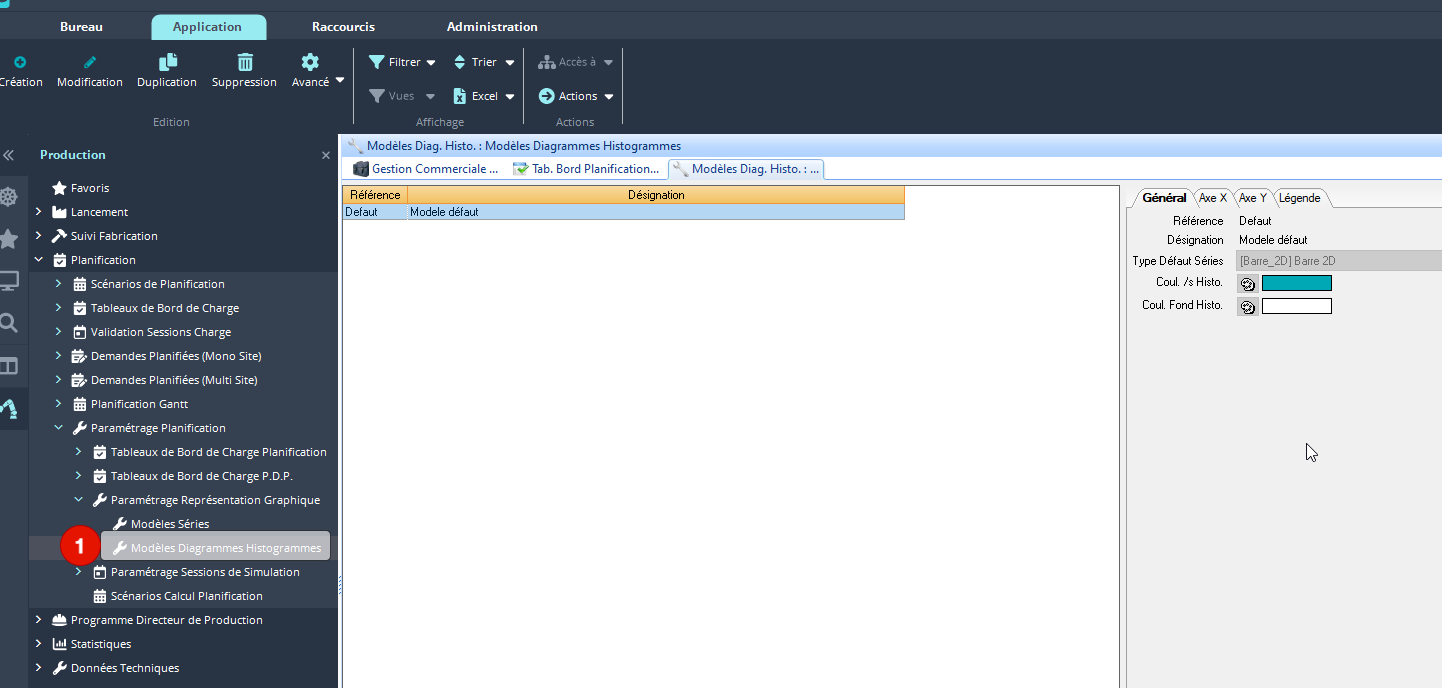Click the Création plus icon
This screenshot has height=689, width=1443.
(20, 62)
